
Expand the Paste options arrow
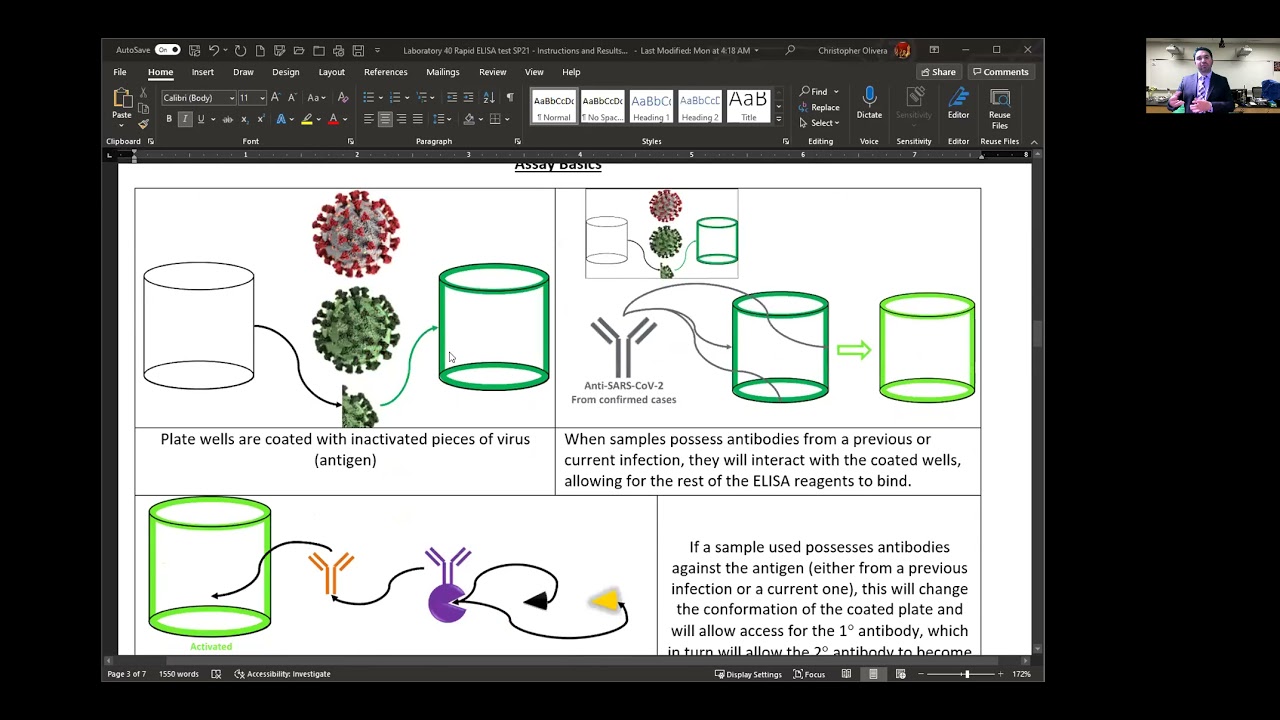click(121, 126)
